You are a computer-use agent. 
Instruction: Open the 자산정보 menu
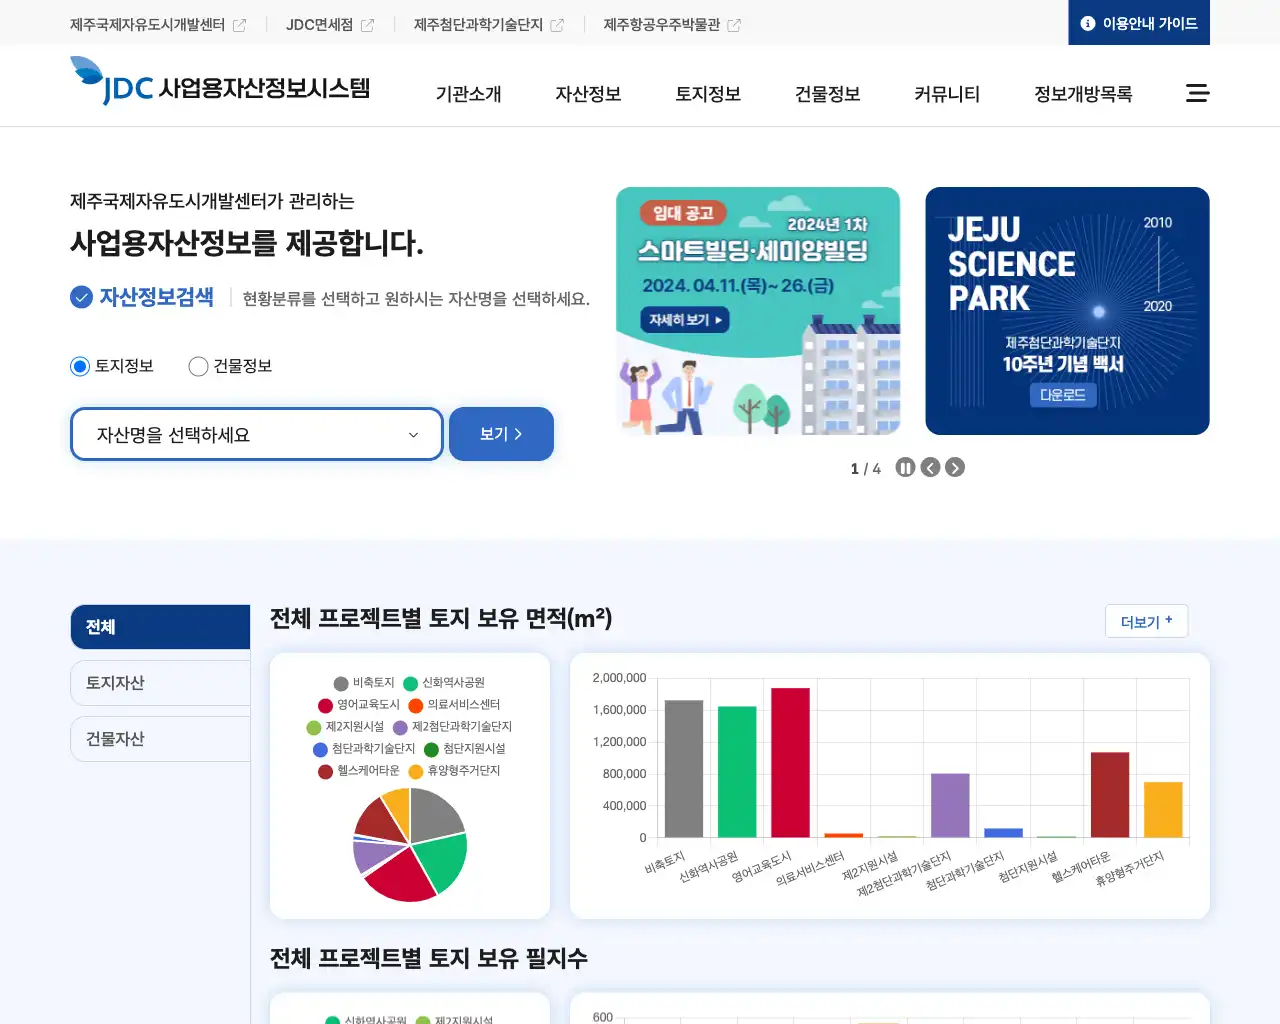(x=588, y=94)
